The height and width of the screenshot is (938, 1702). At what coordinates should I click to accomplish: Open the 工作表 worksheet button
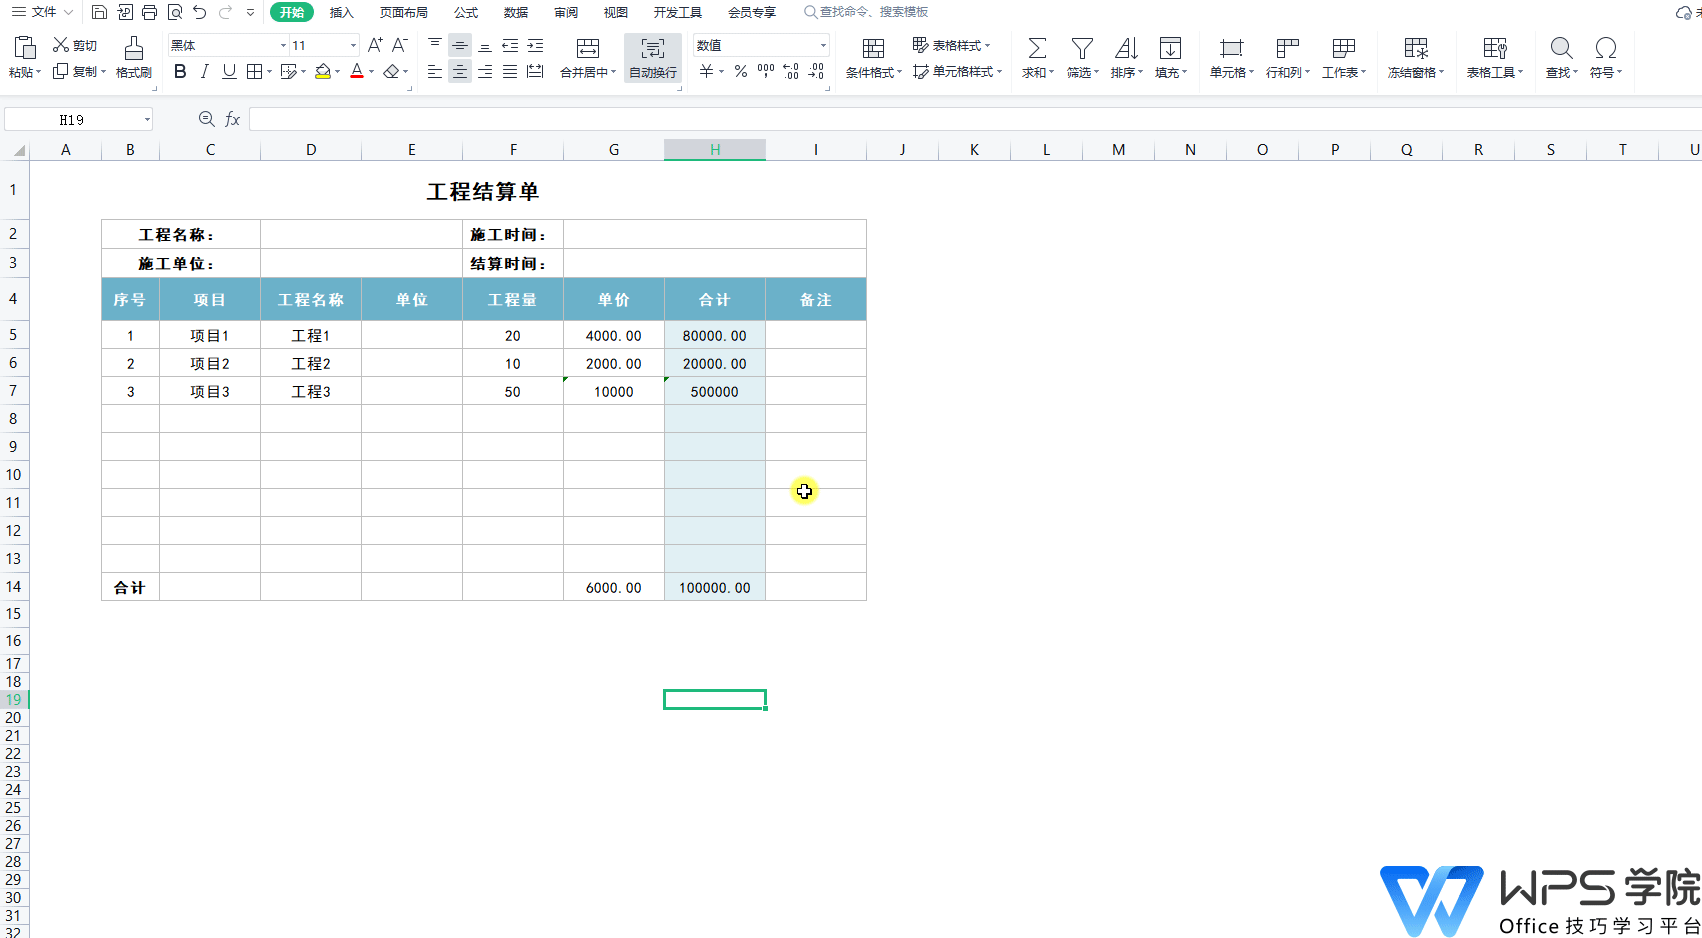1344,58
